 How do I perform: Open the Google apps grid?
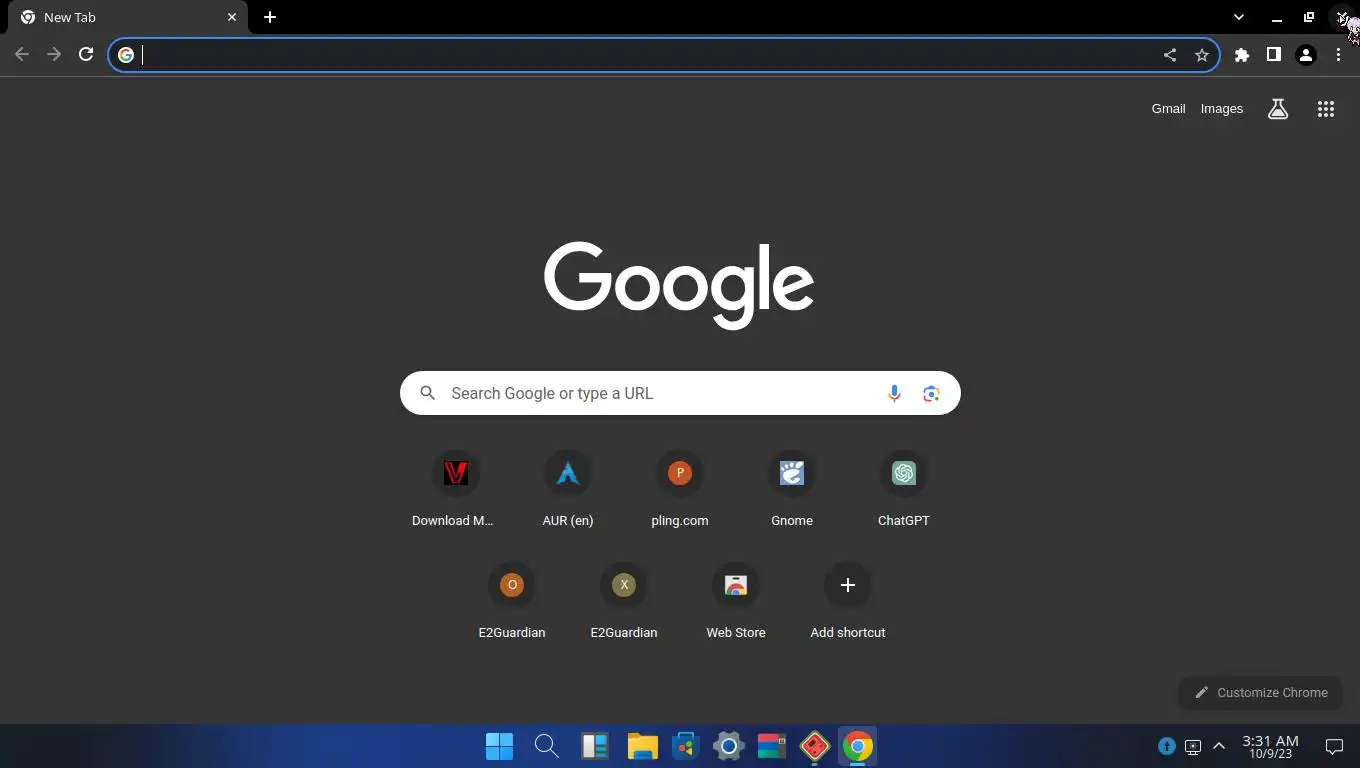click(1326, 109)
